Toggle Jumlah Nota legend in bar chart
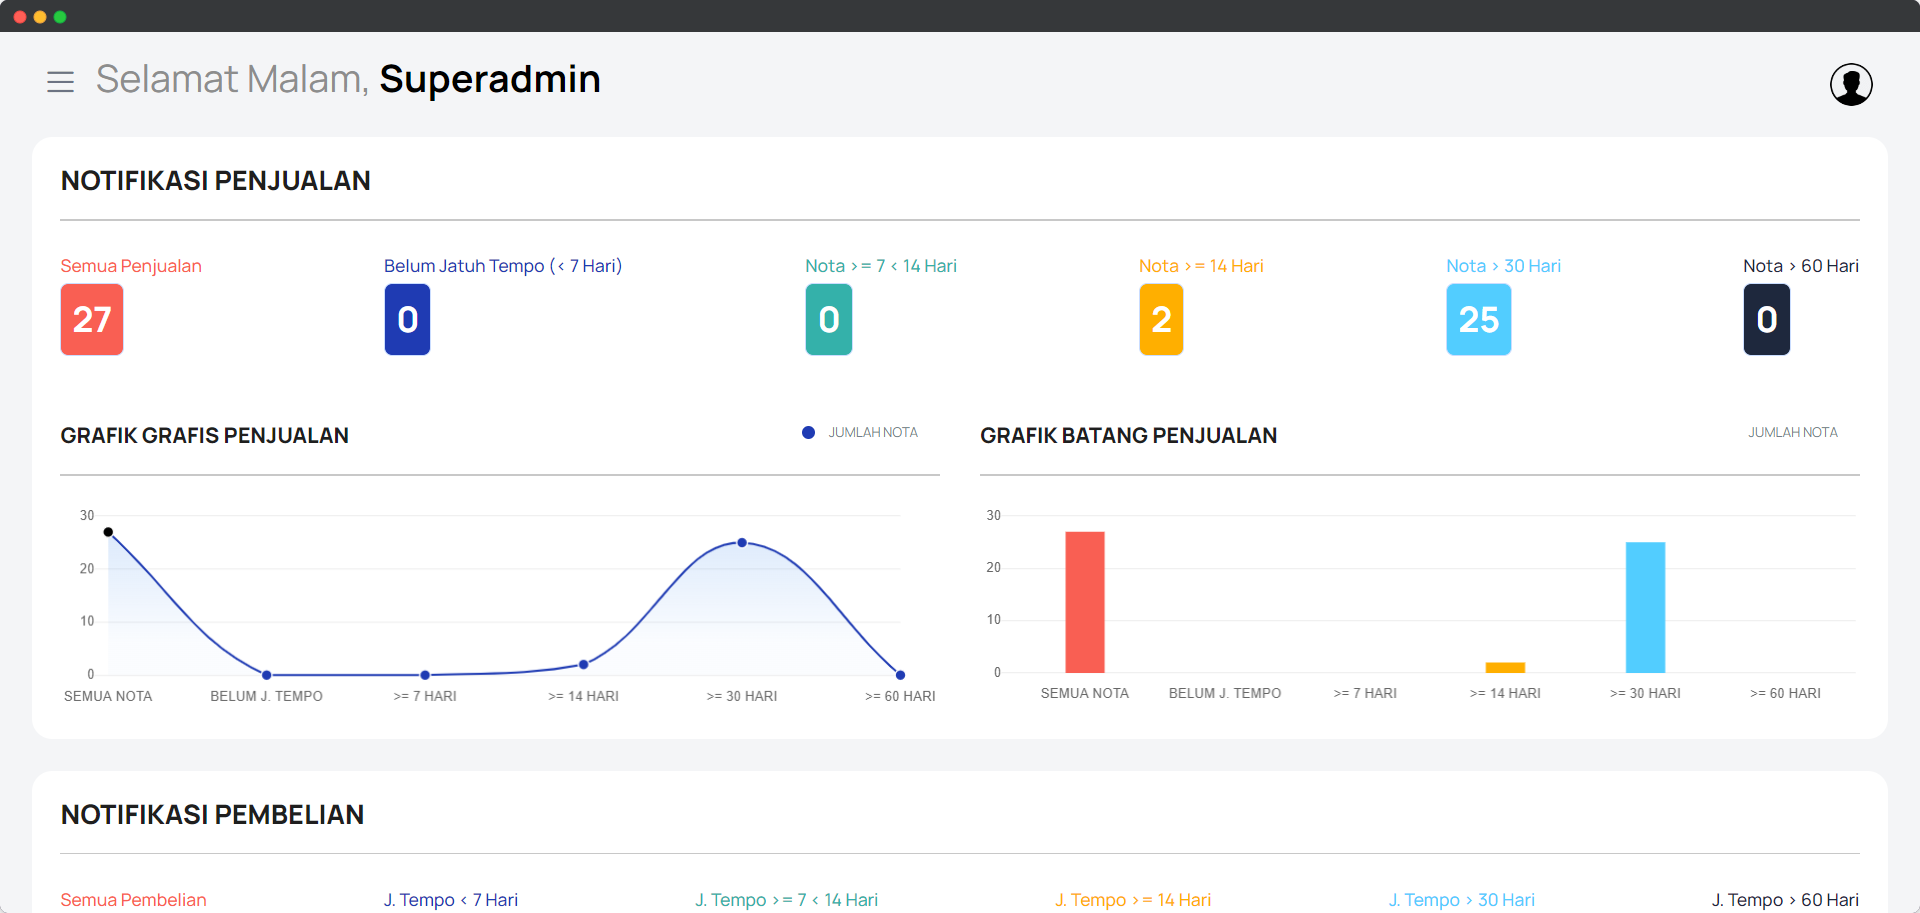Viewport: 1920px width, 913px height. (1792, 433)
